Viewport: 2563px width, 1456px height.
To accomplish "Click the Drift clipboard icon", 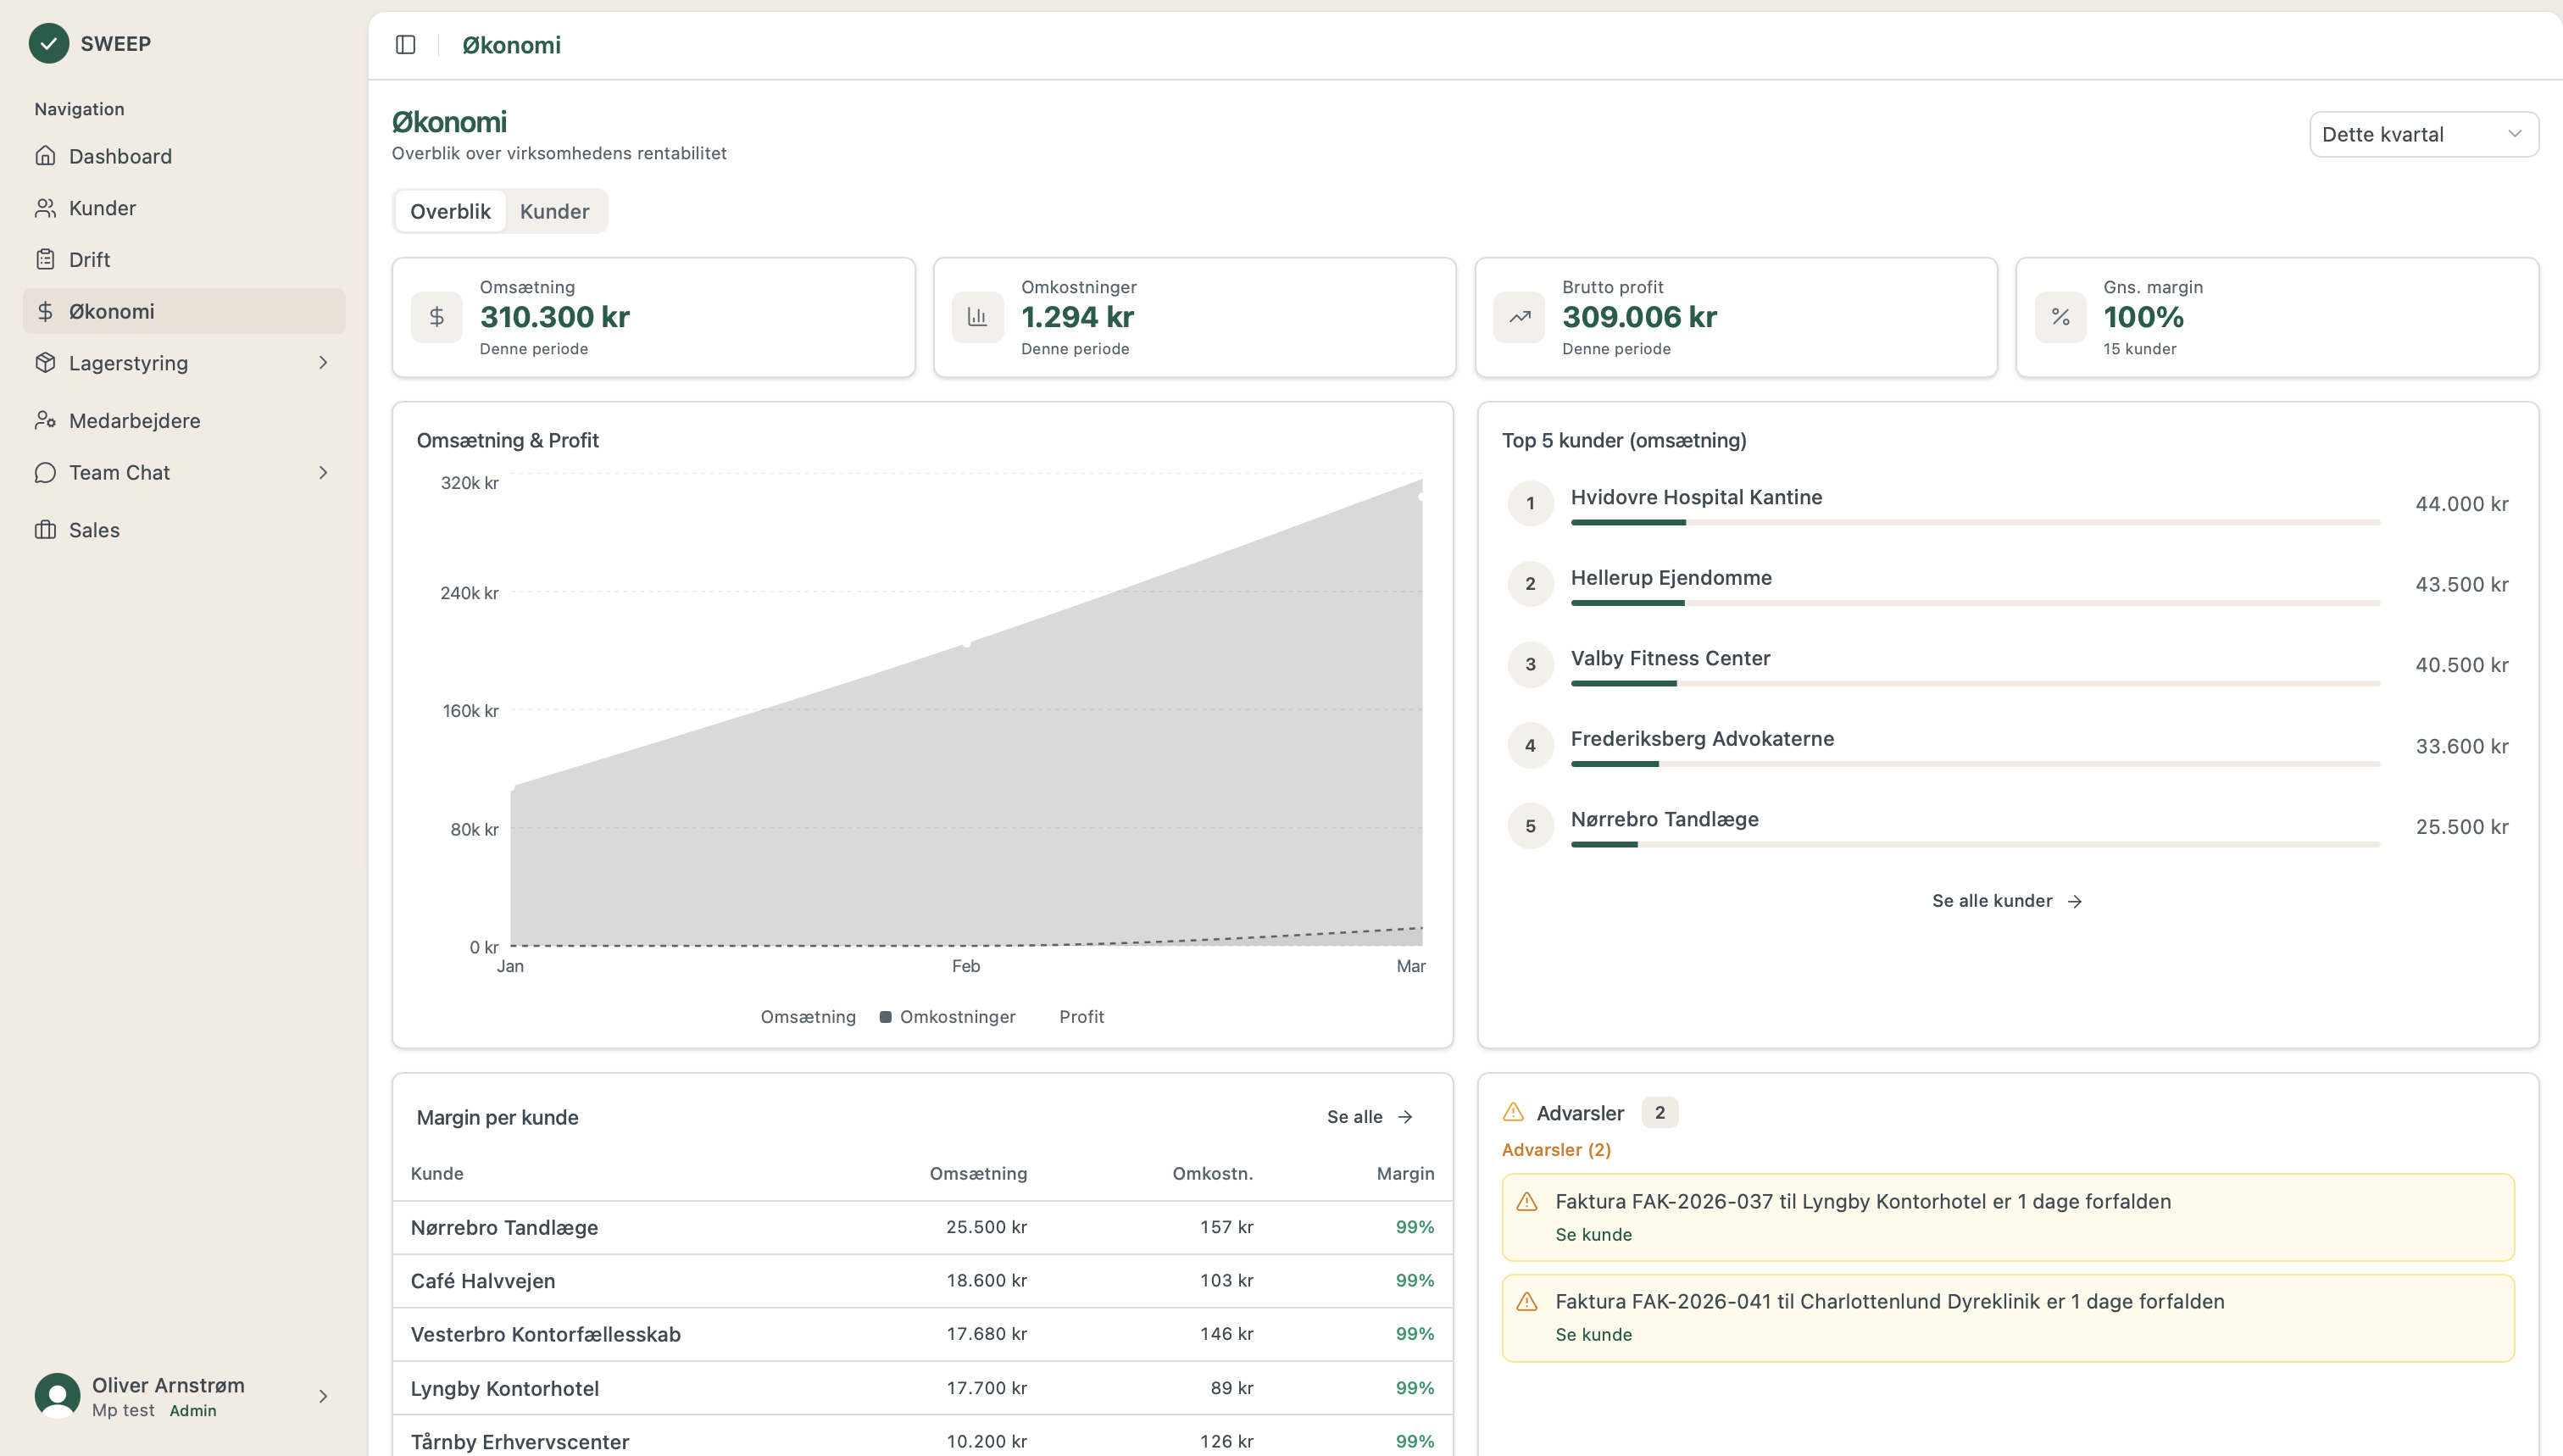I will (x=45, y=260).
